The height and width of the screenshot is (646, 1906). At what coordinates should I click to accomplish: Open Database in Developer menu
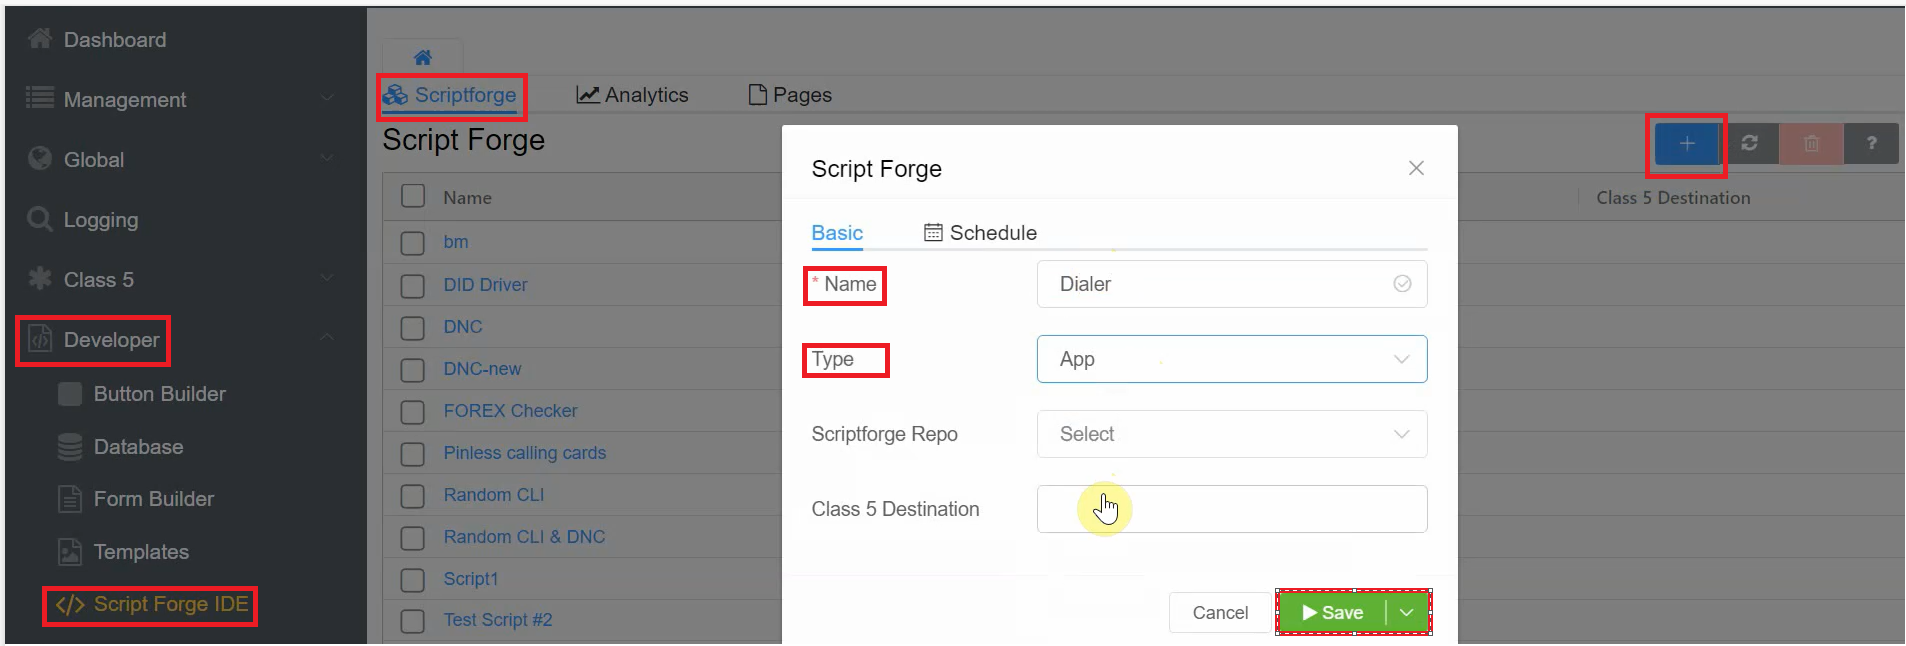click(x=138, y=447)
